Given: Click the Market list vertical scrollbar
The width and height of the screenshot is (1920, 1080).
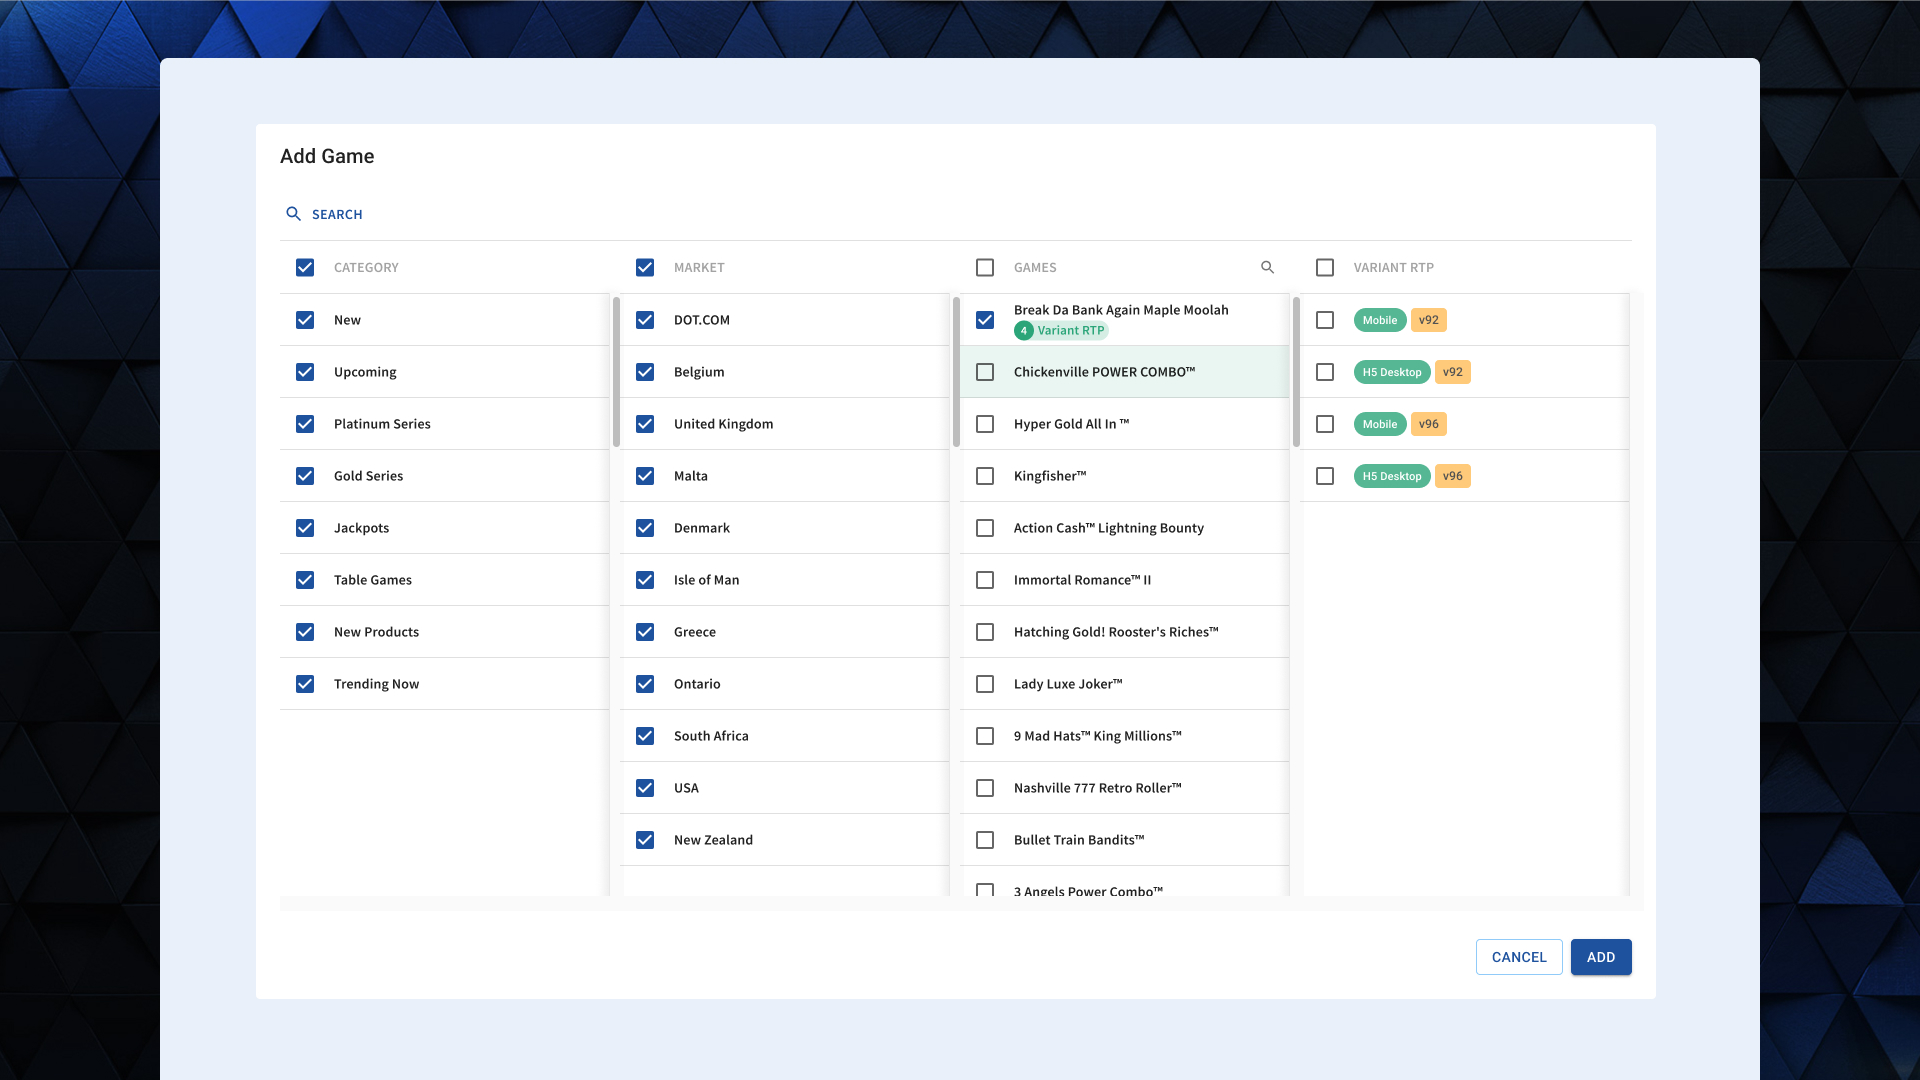Looking at the screenshot, I should (x=956, y=372).
